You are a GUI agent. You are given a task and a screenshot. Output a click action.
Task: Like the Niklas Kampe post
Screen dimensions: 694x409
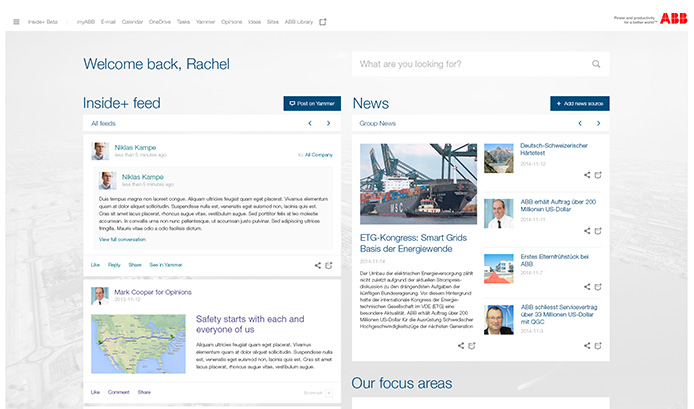pos(95,265)
